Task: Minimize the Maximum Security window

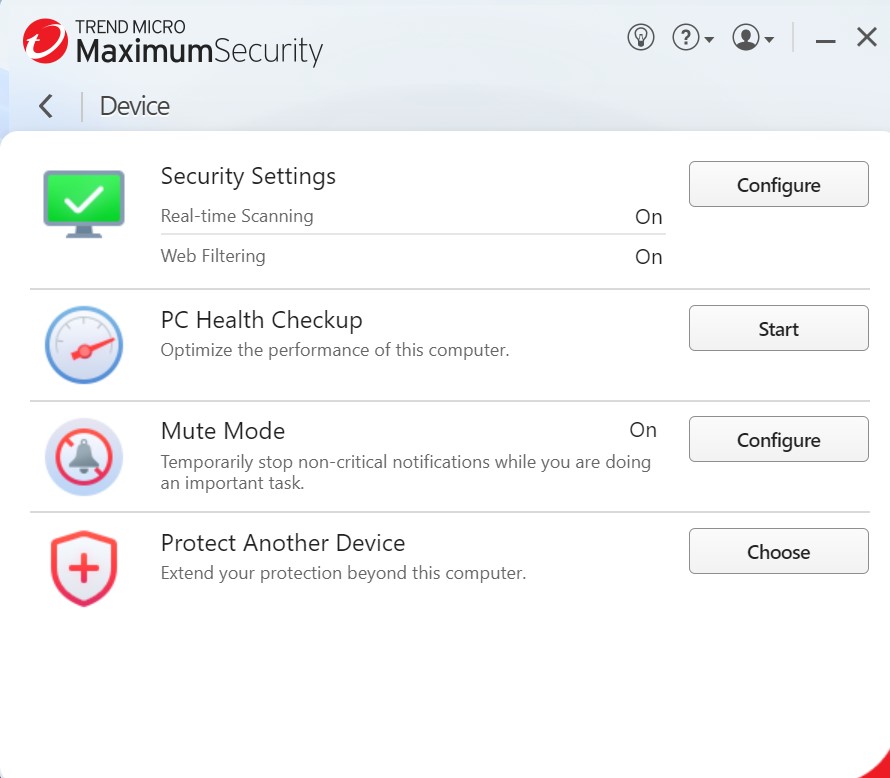Action: coord(825,40)
